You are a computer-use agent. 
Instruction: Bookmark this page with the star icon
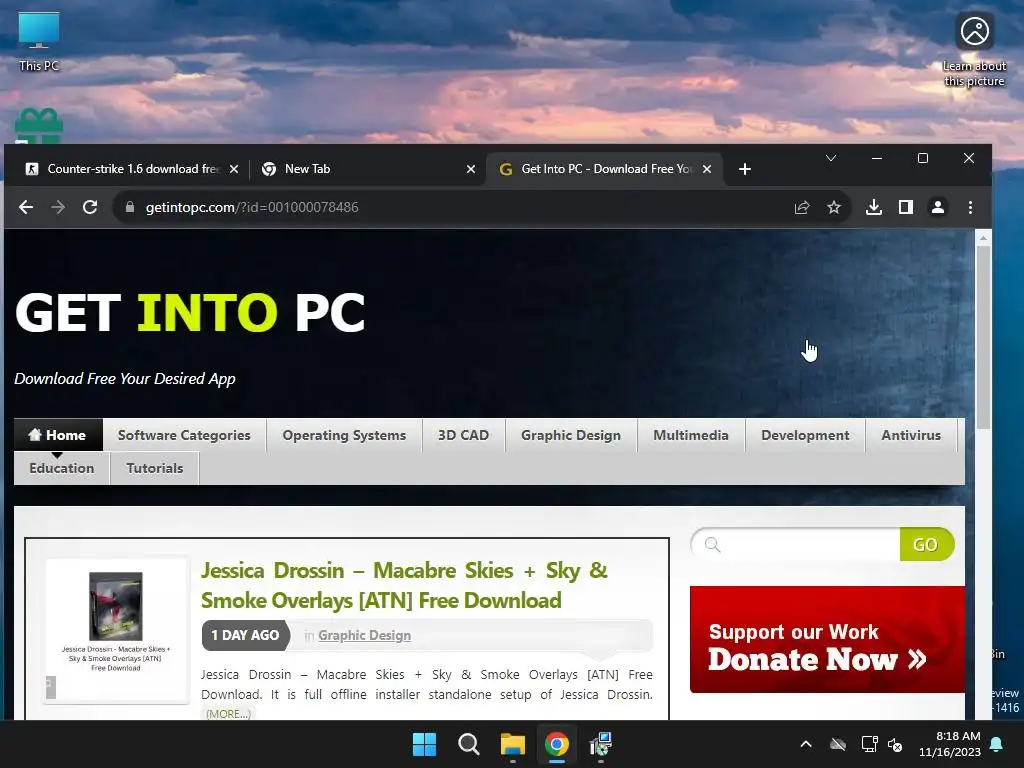tap(834, 208)
